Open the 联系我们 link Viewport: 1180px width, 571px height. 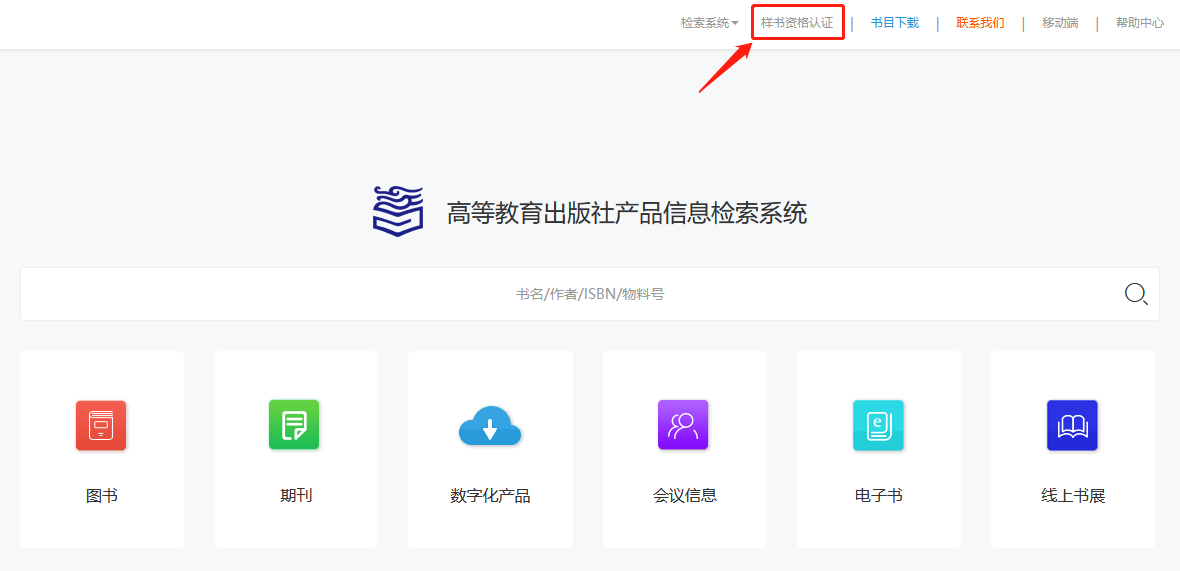(980, 23)
